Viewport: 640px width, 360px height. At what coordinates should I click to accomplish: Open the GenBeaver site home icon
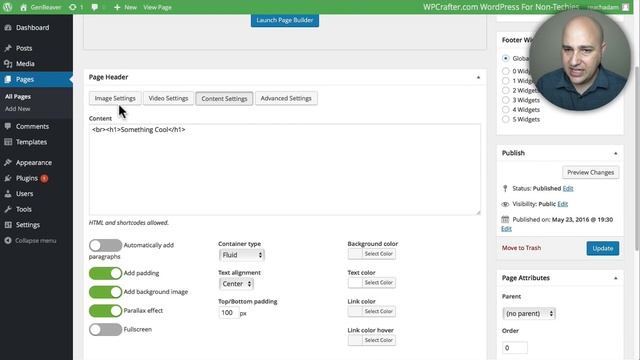(23, 7)
